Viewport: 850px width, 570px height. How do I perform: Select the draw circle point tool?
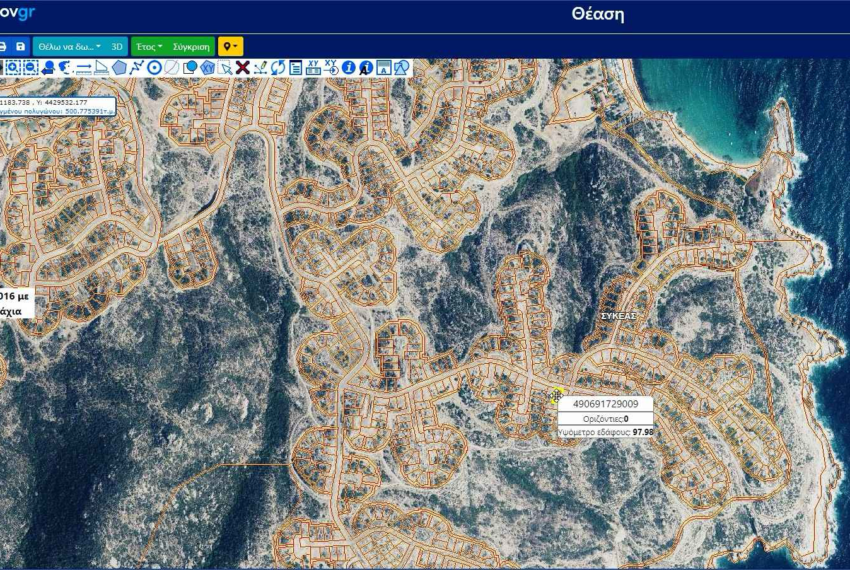155,67
